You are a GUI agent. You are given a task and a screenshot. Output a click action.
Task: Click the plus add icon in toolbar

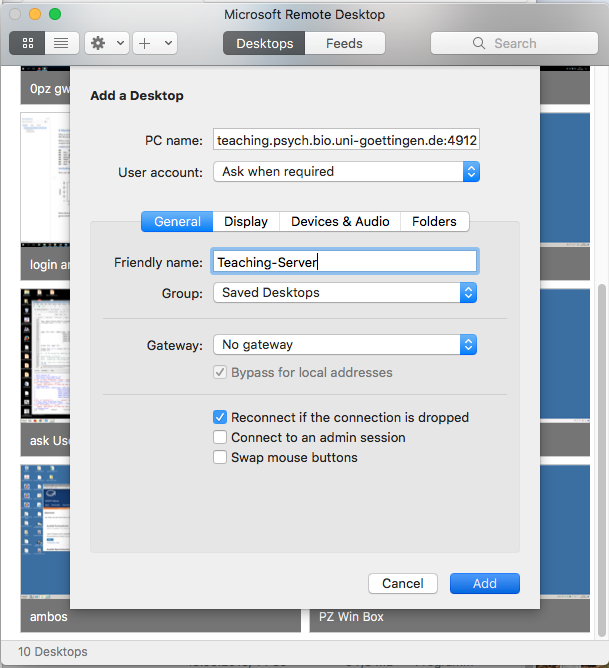[145, 43]
